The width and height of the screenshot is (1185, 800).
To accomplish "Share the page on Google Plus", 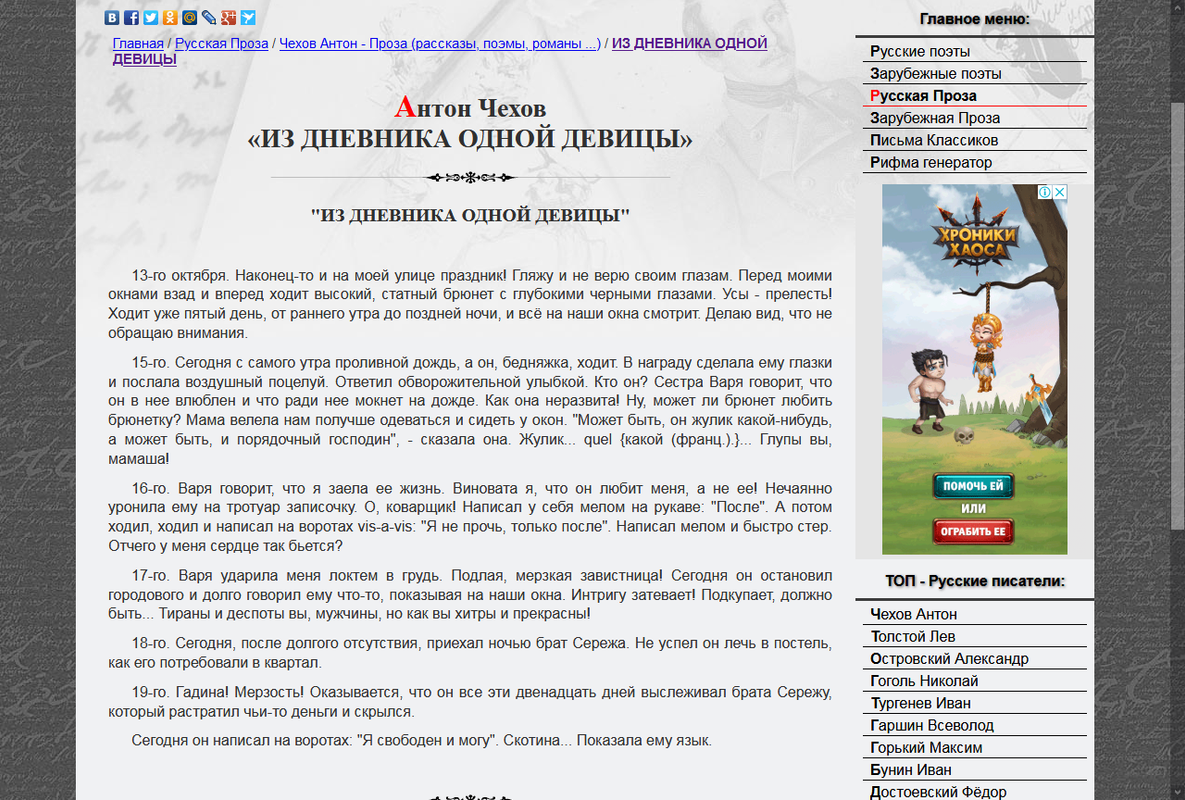I will [228, 17].
